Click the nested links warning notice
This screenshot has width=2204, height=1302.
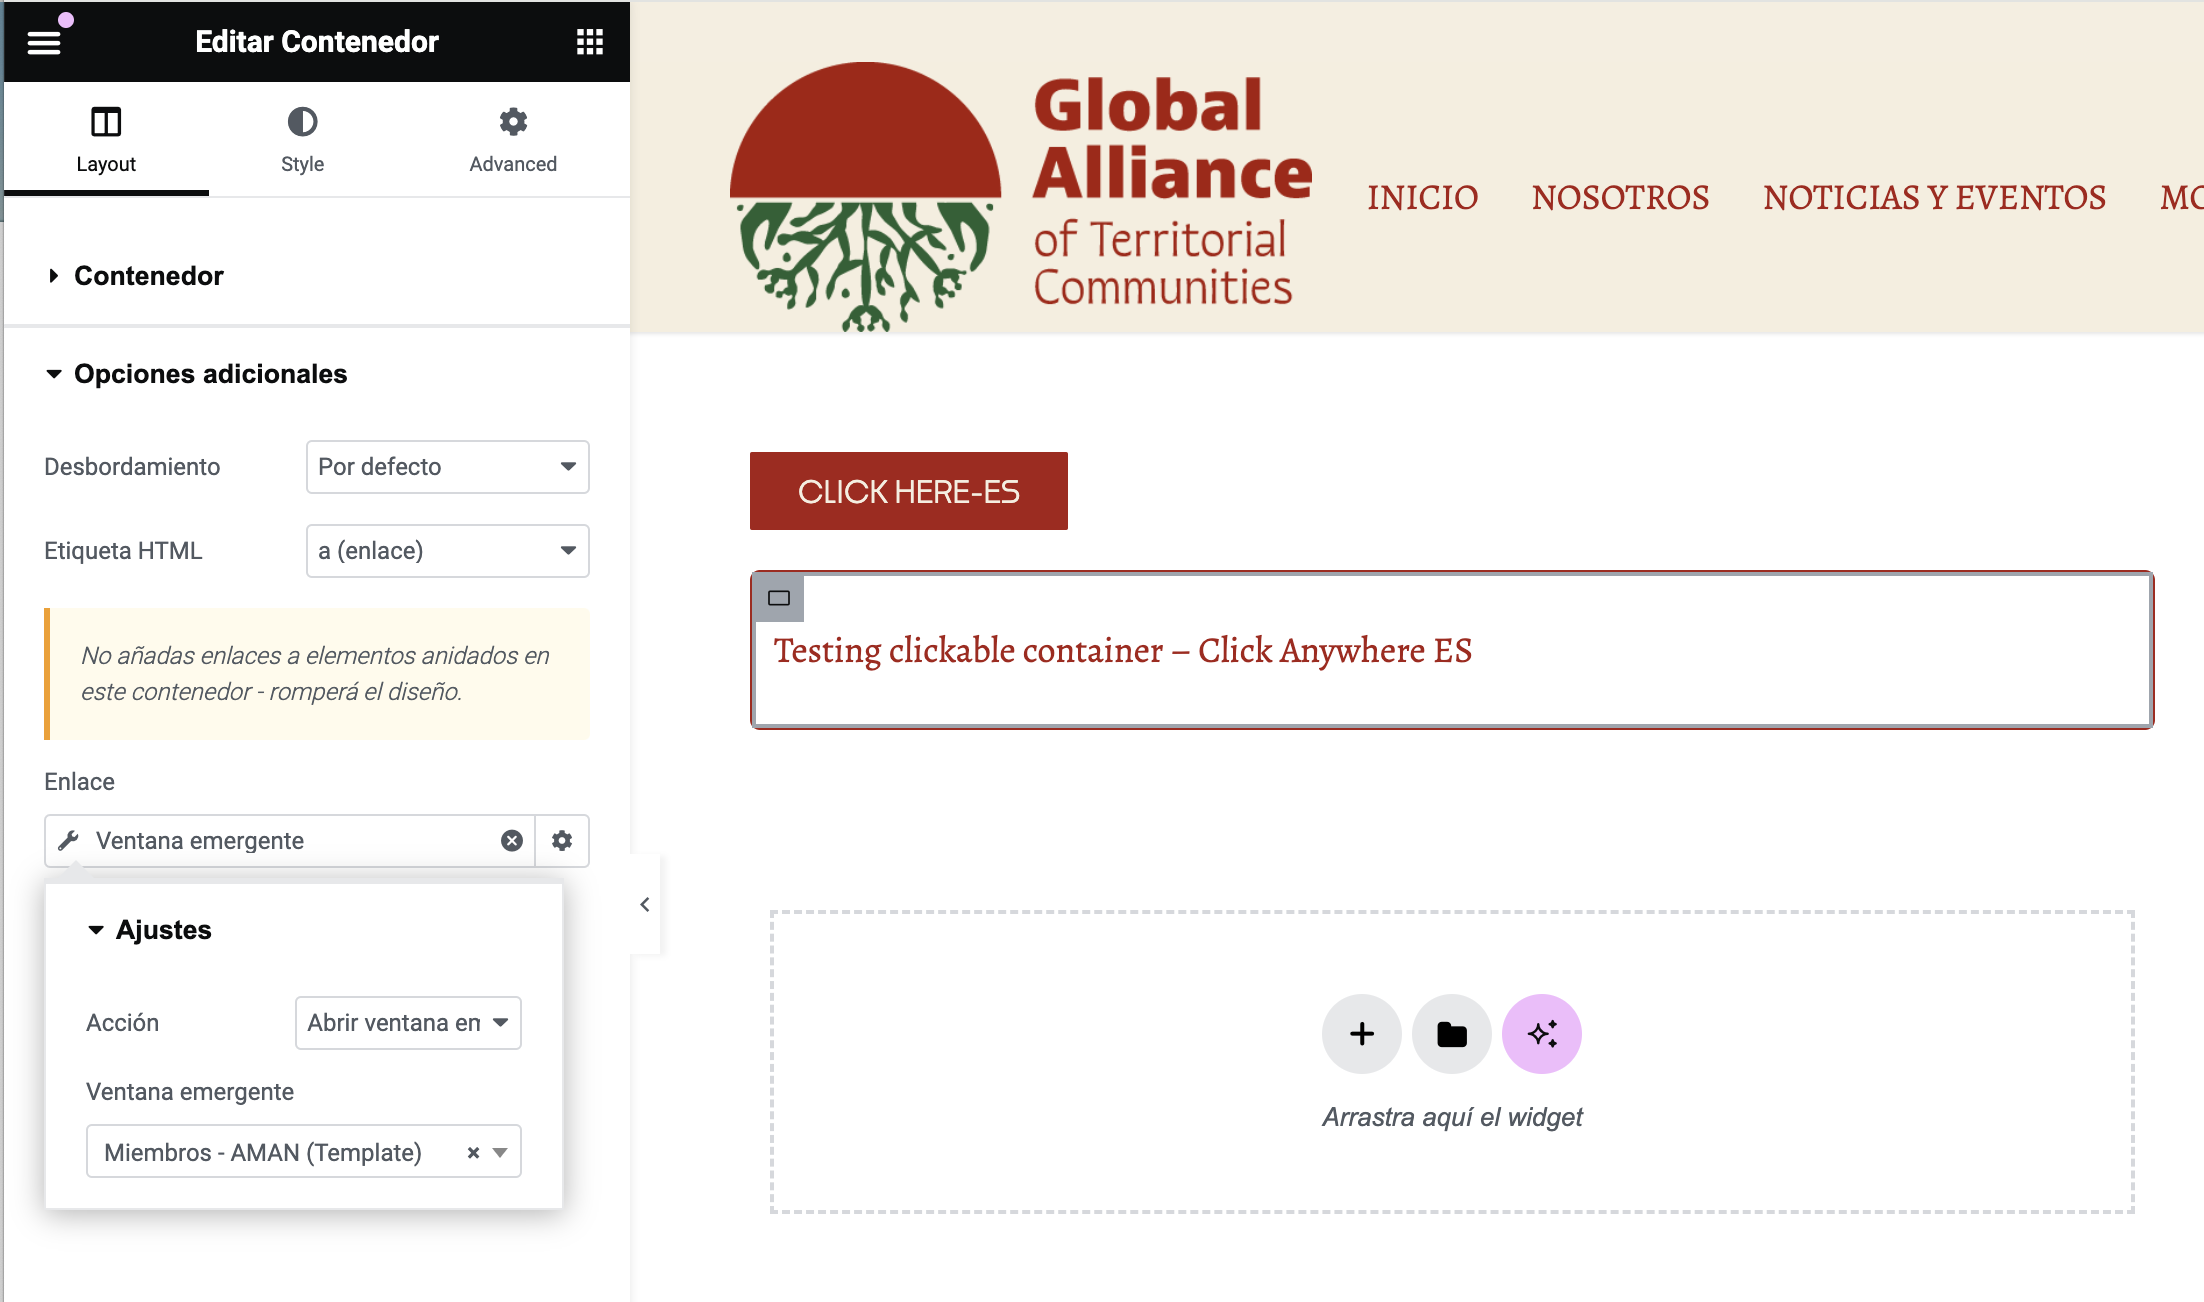click(317, 674)
